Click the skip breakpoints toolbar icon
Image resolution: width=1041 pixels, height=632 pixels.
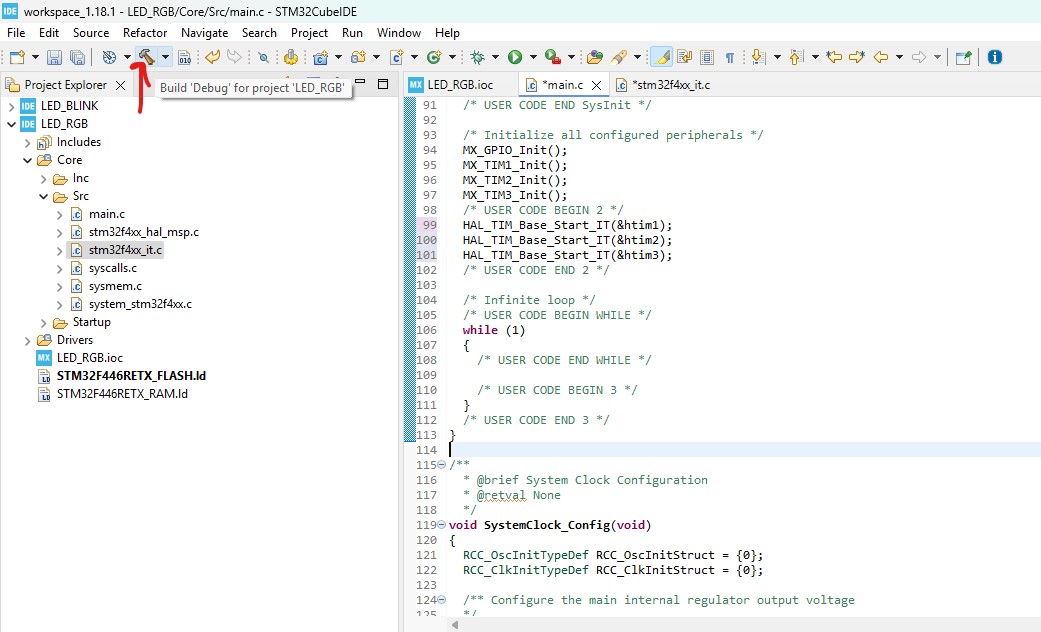(x=264, y=57)
